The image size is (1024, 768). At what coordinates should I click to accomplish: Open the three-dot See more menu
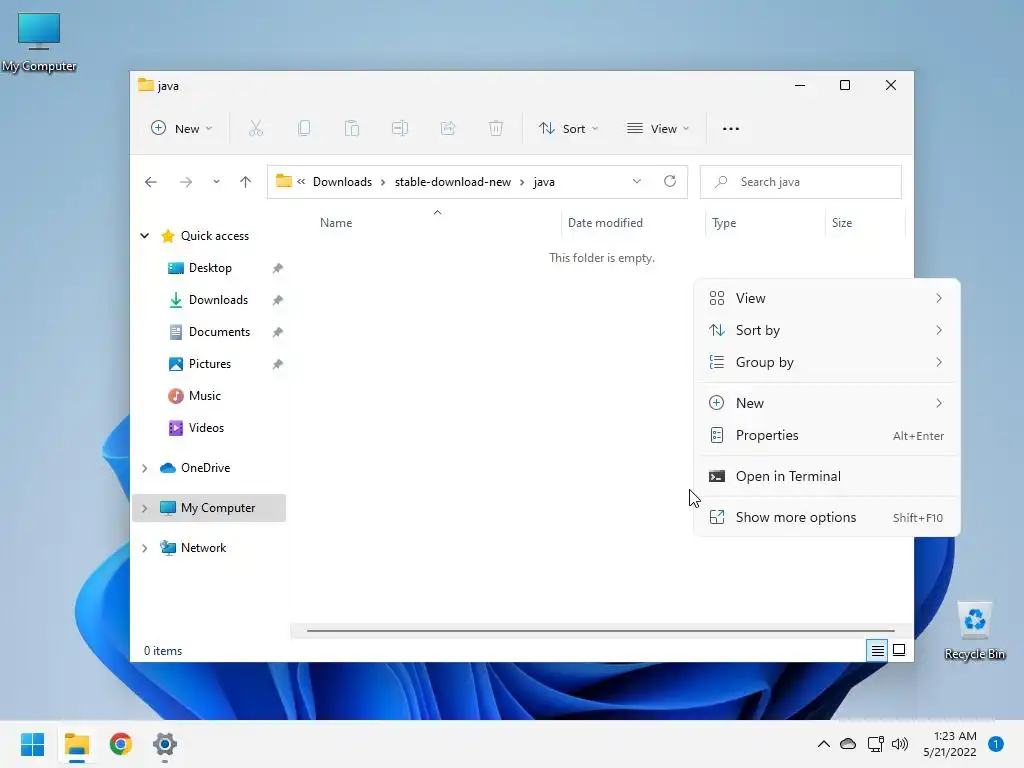coord(731,129)
